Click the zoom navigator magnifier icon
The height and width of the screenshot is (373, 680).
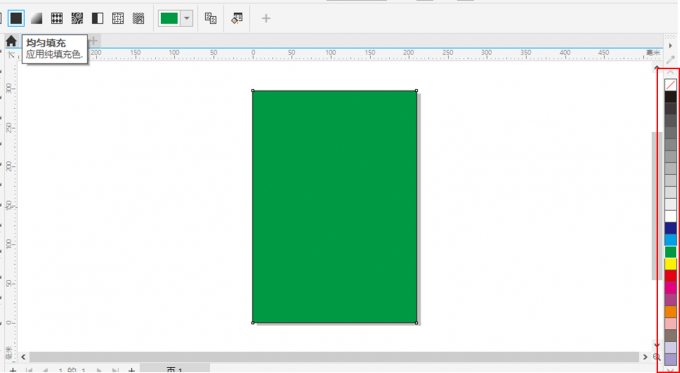[x=657, y=357]
